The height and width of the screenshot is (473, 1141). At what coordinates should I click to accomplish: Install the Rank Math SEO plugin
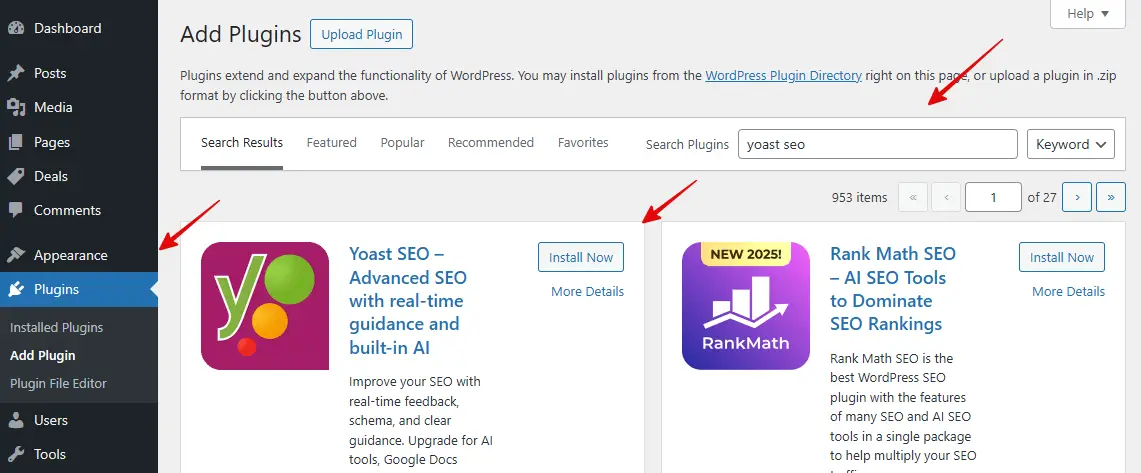coord(1062,258)
